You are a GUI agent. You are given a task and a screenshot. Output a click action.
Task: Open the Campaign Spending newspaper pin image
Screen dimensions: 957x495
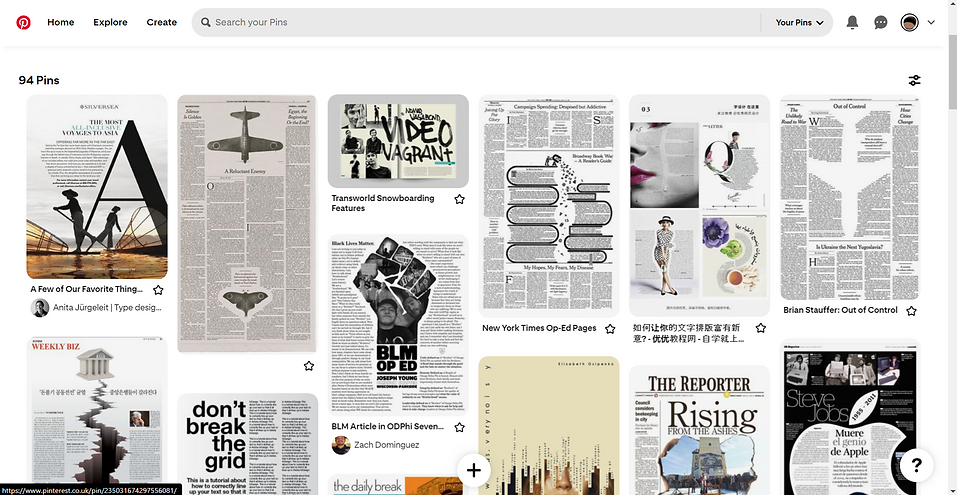click(x=549, y=206)
